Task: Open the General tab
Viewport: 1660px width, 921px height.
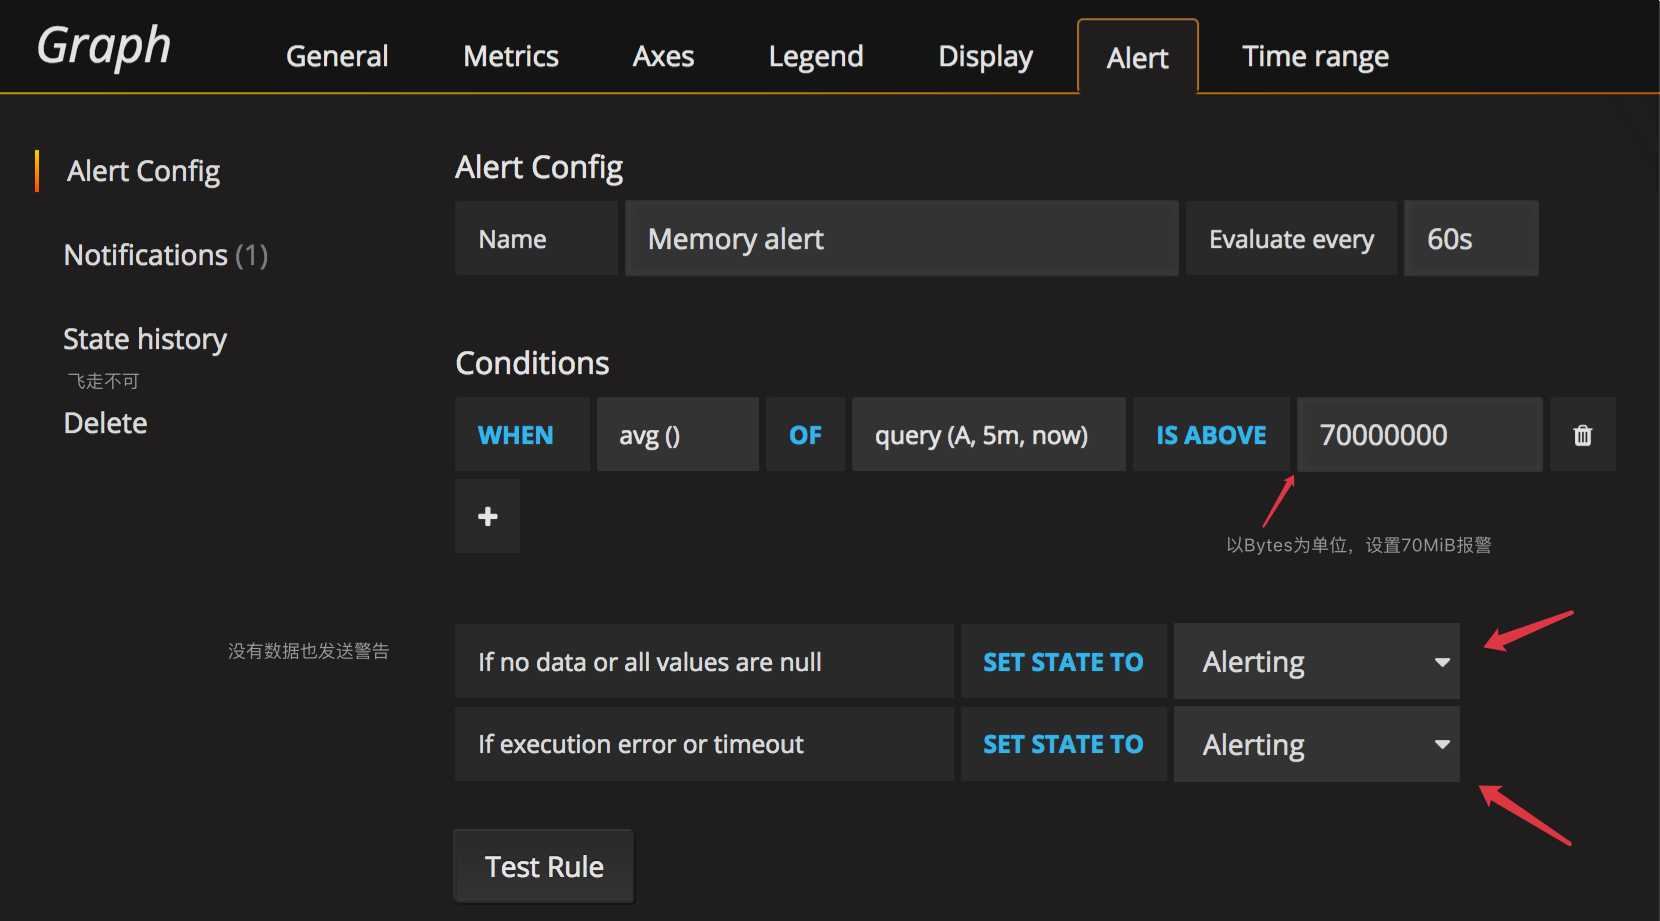Action: click(337, 56)
